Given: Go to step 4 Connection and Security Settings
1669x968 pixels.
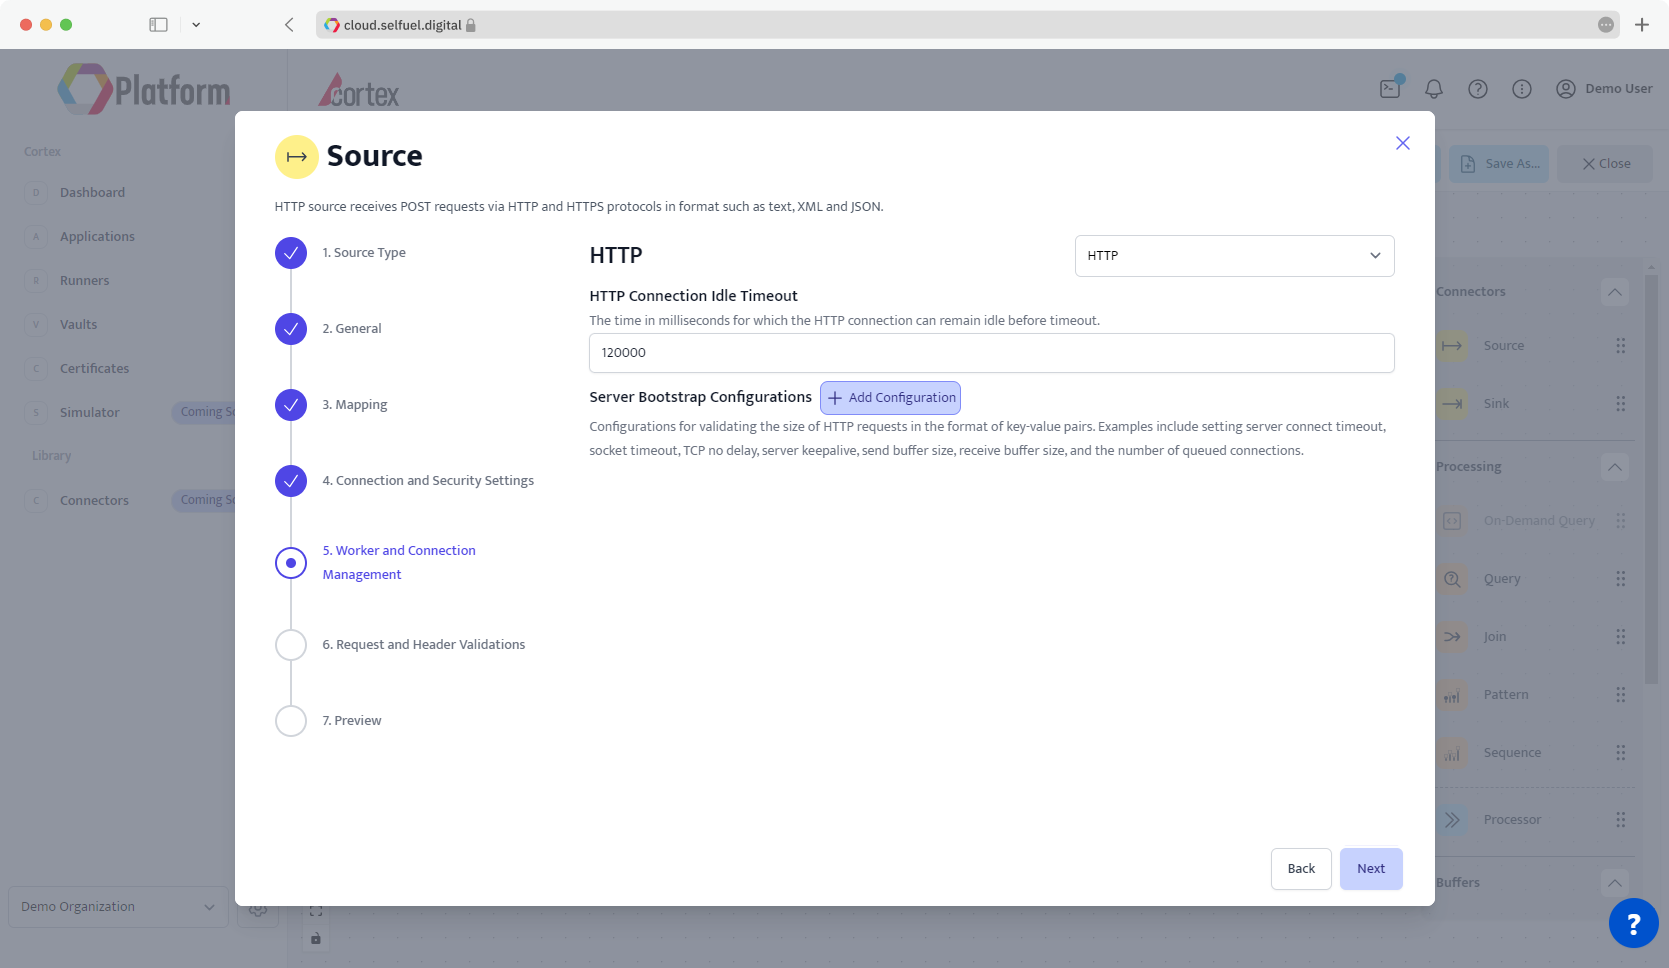Looking at the screenshot, I should pyautogui.click(x=427, y=481).
